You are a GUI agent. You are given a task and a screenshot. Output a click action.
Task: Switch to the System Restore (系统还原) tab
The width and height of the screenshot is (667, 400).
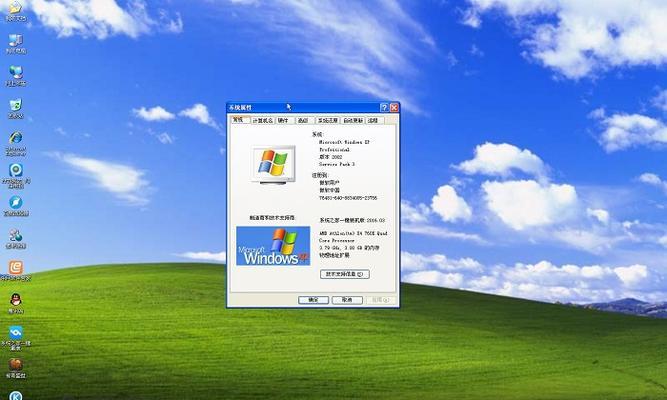328,121
